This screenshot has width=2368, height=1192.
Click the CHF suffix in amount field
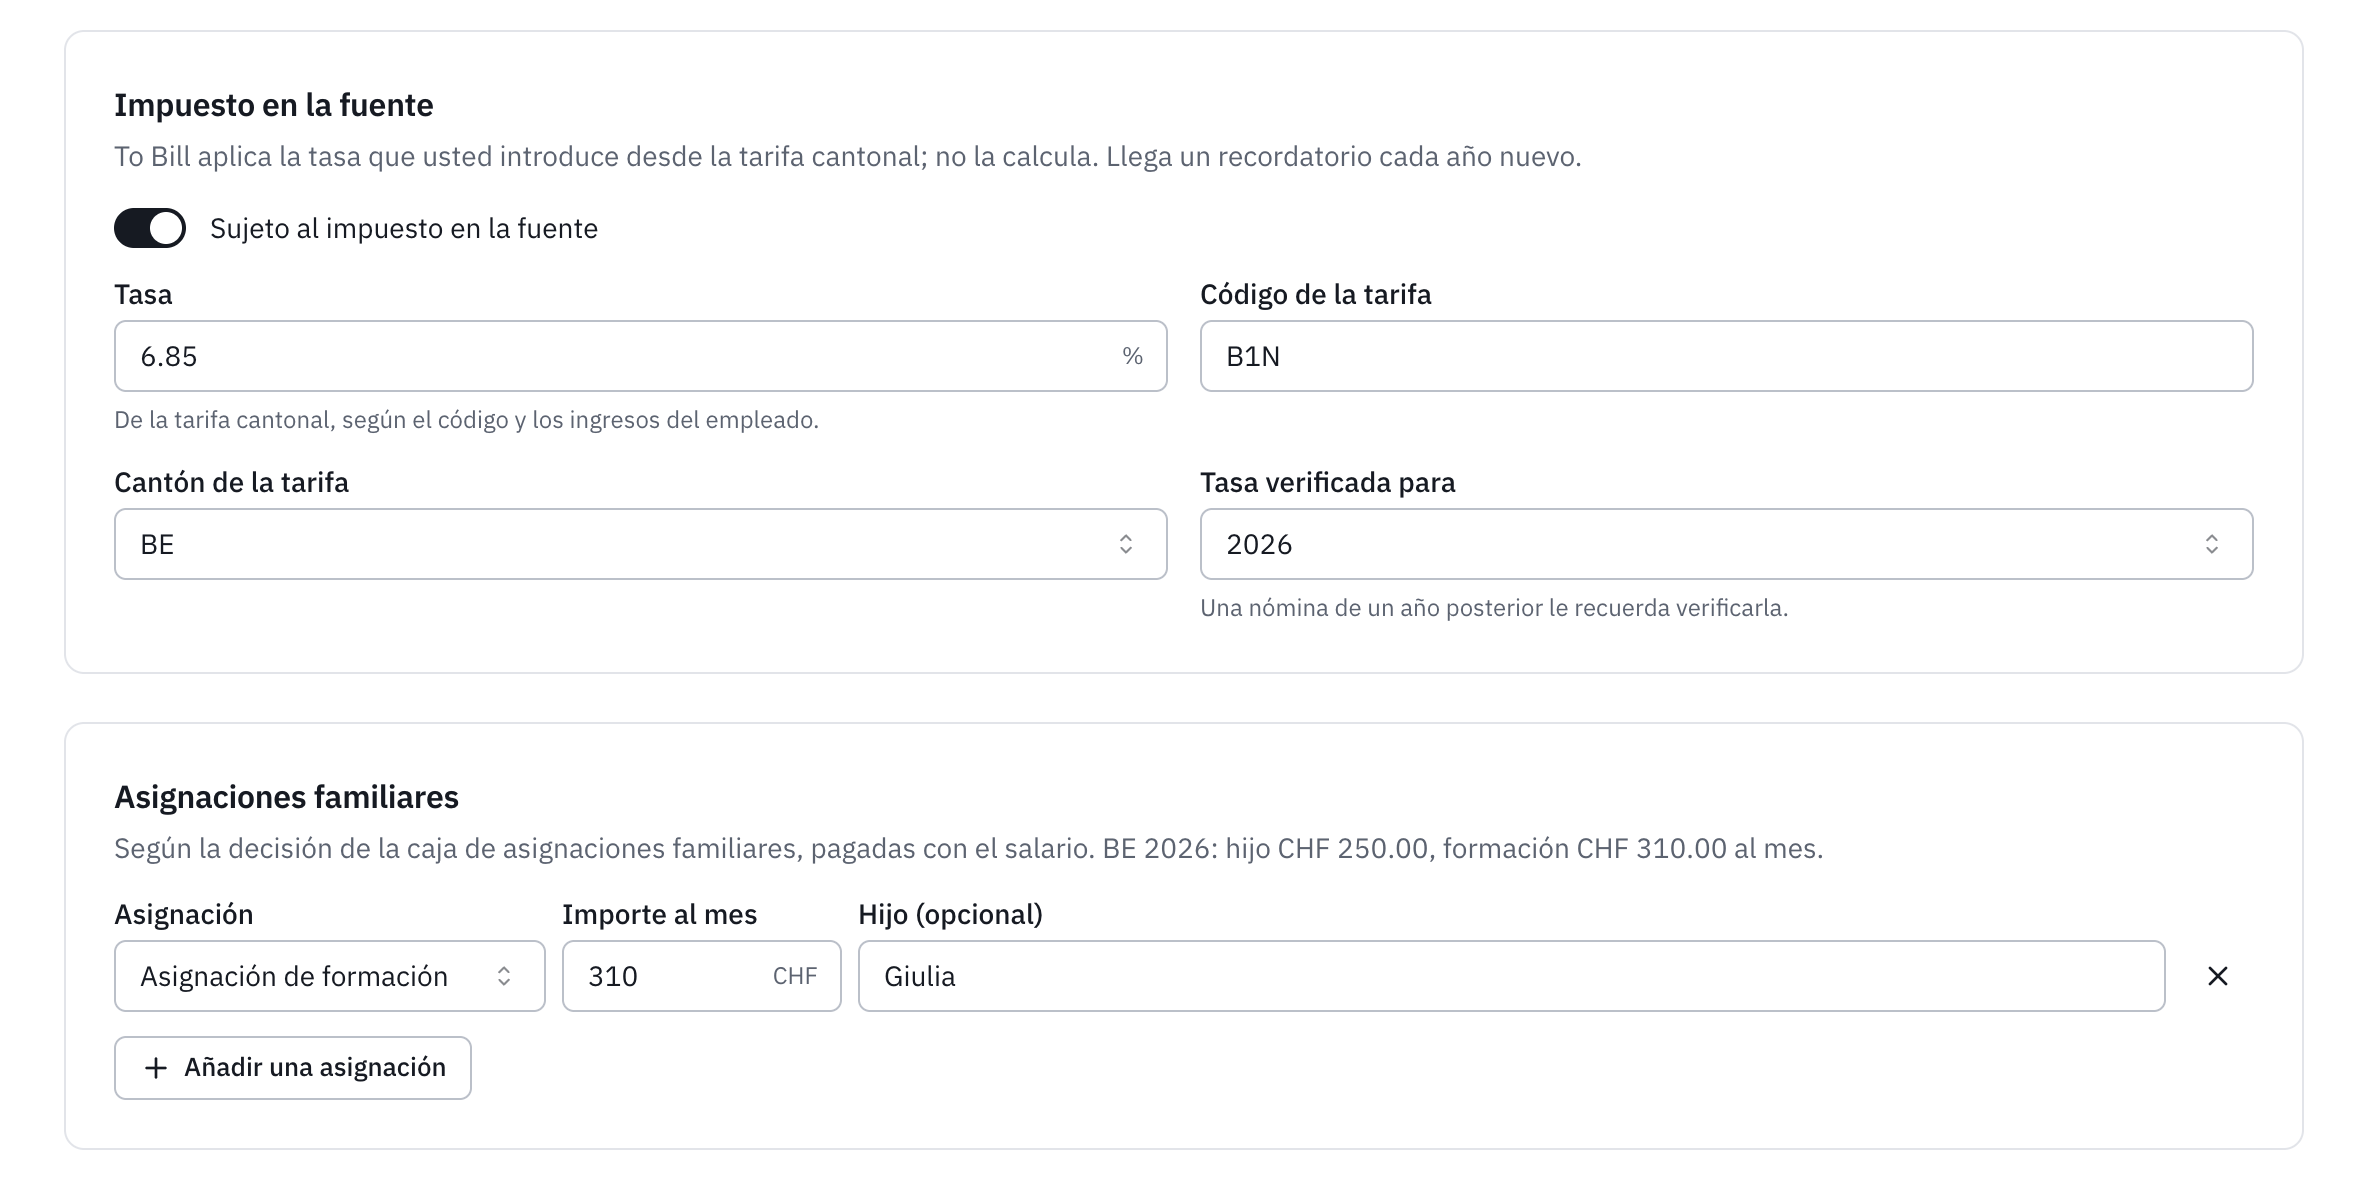tap(795, 976)
